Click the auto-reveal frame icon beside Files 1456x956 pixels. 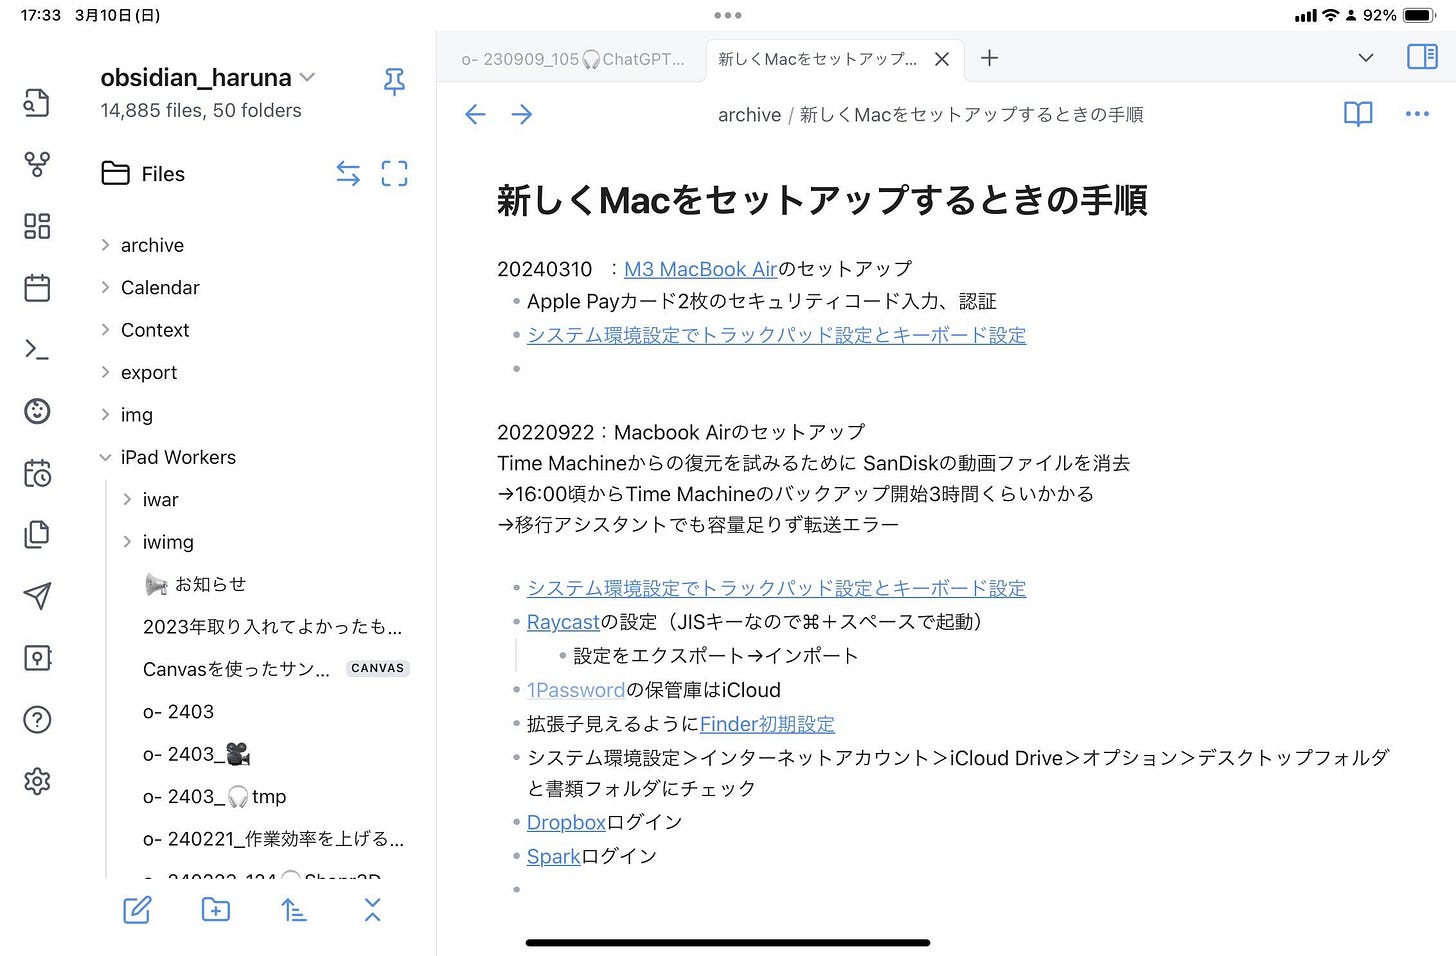pos(395,174)
